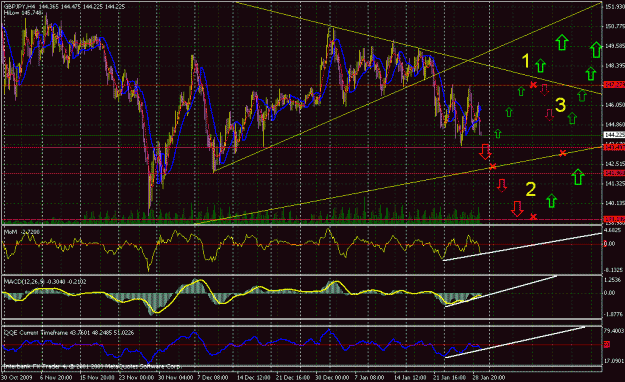Click the 14 Jan 12:00 date label
This screenshot has height=382, width=625.
[410, 377]
